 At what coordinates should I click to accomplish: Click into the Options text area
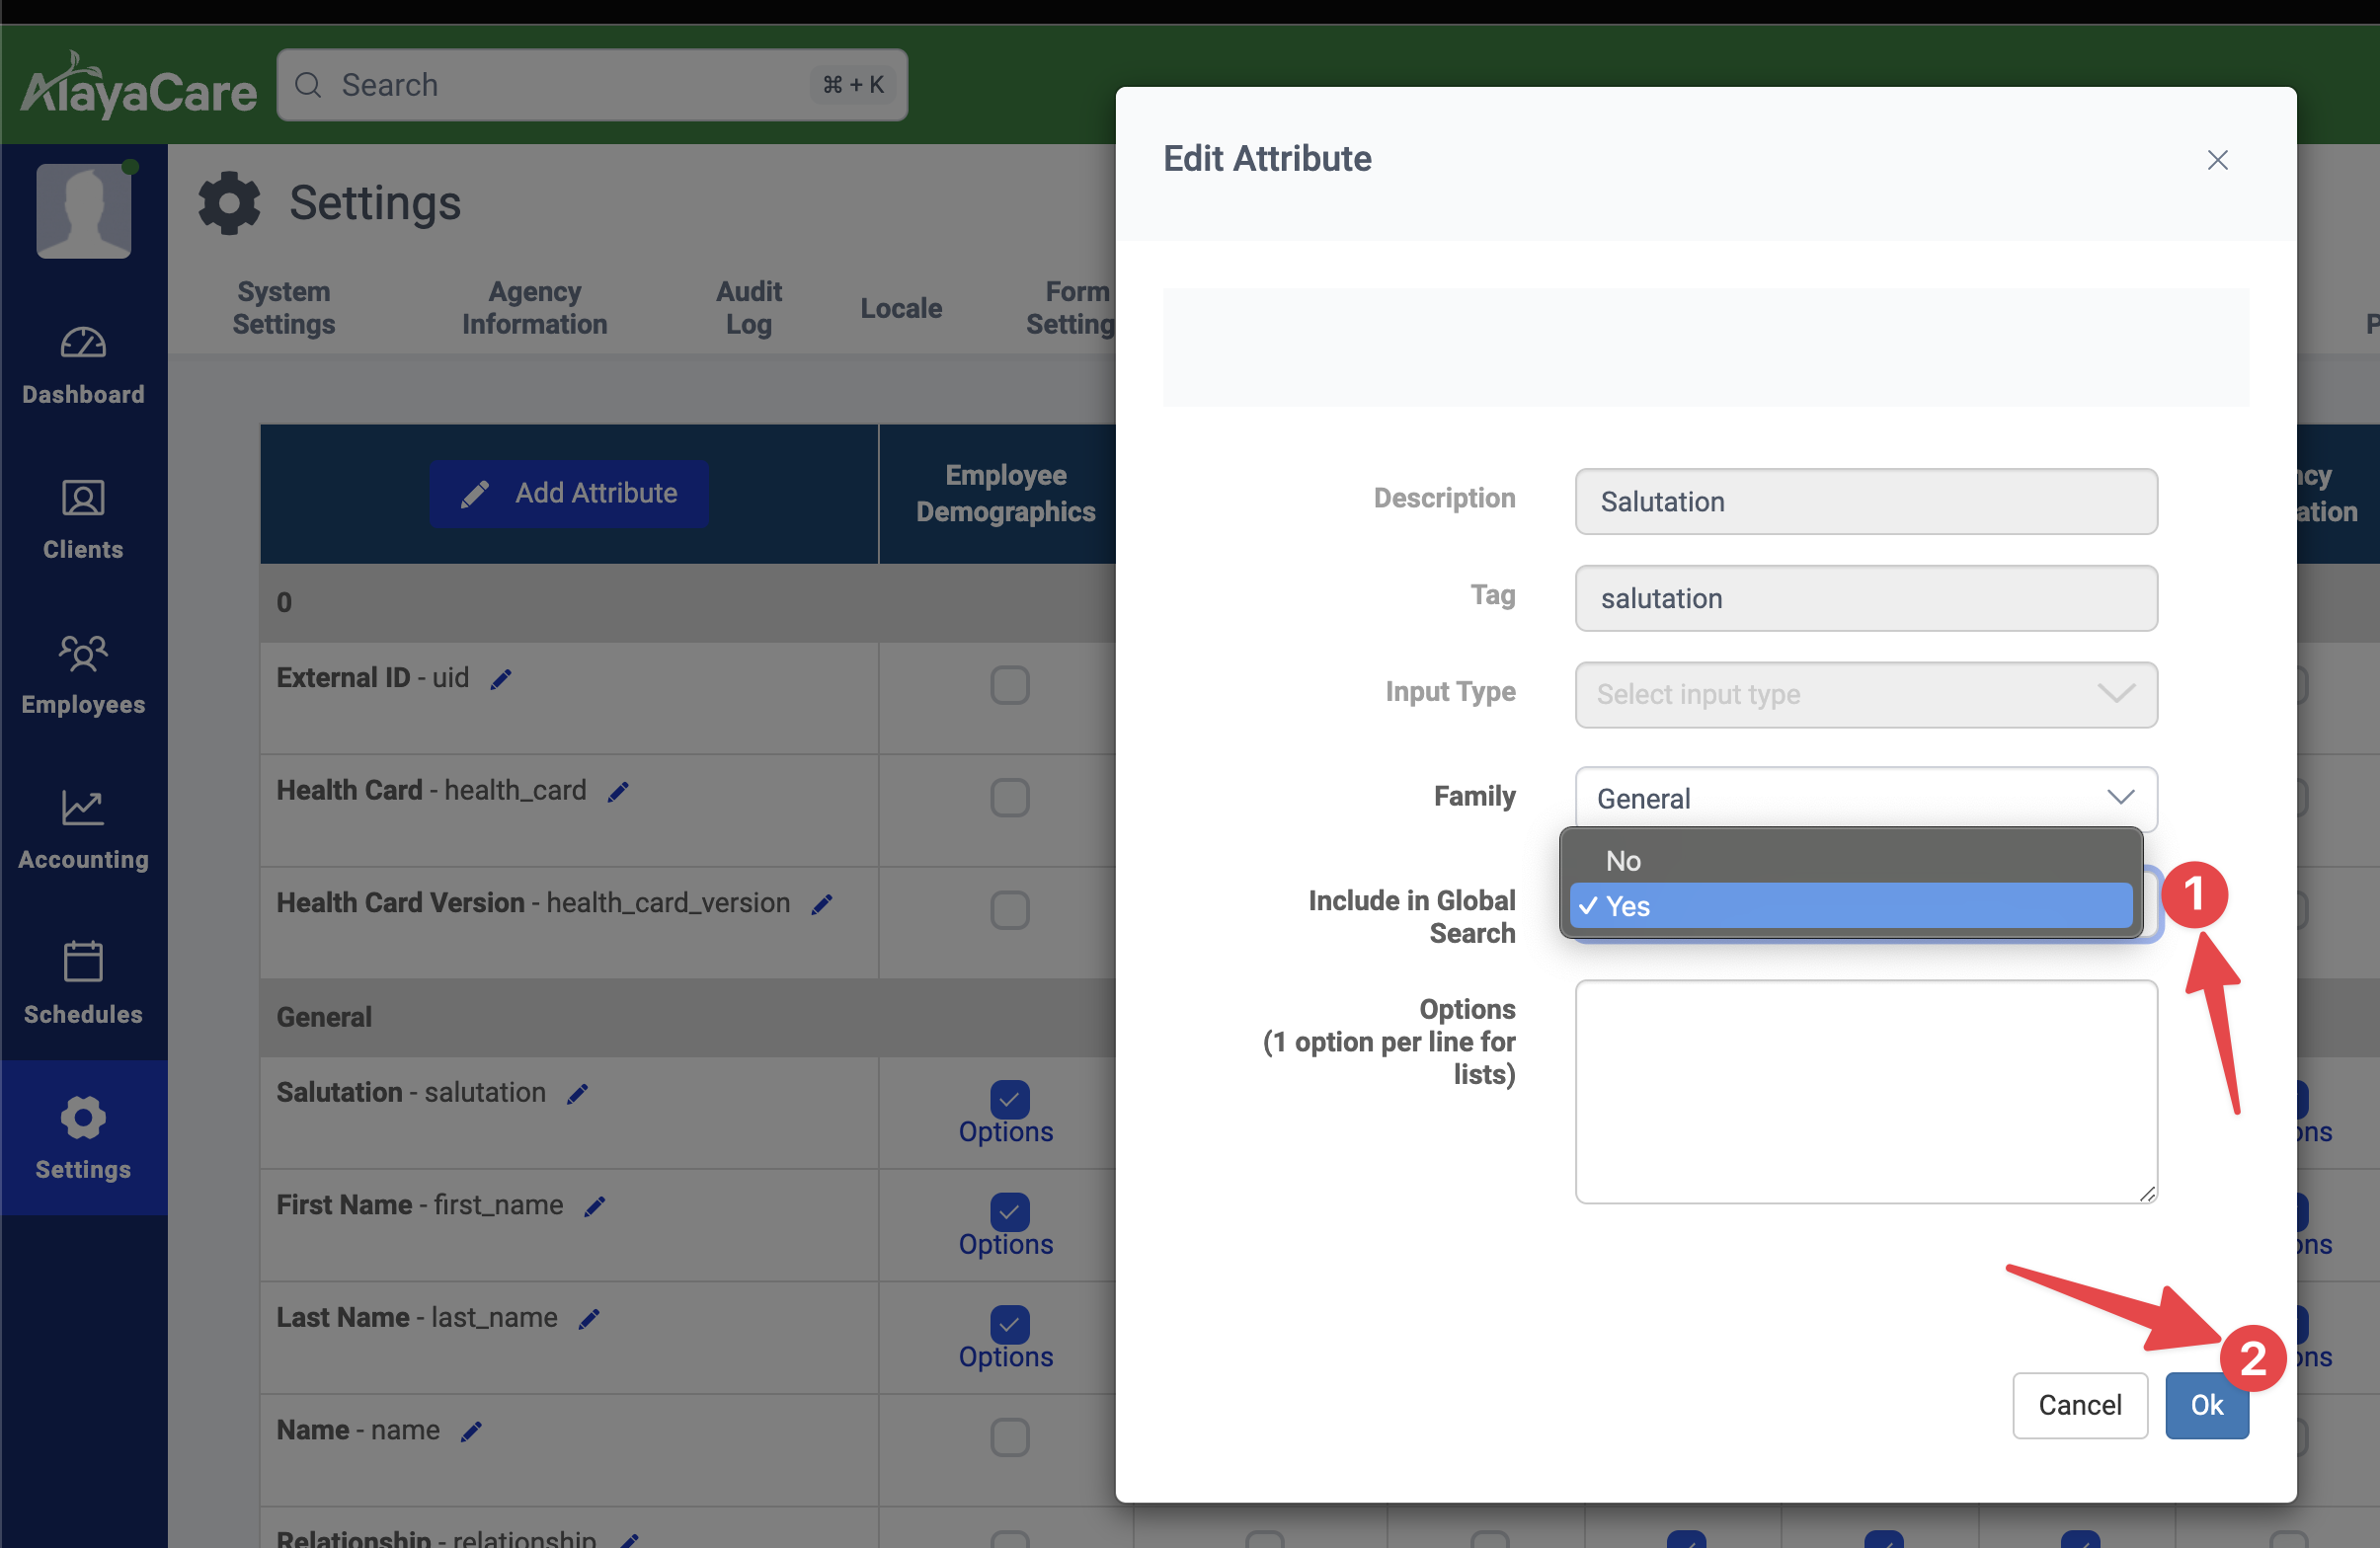(x=1865, y=1090)
